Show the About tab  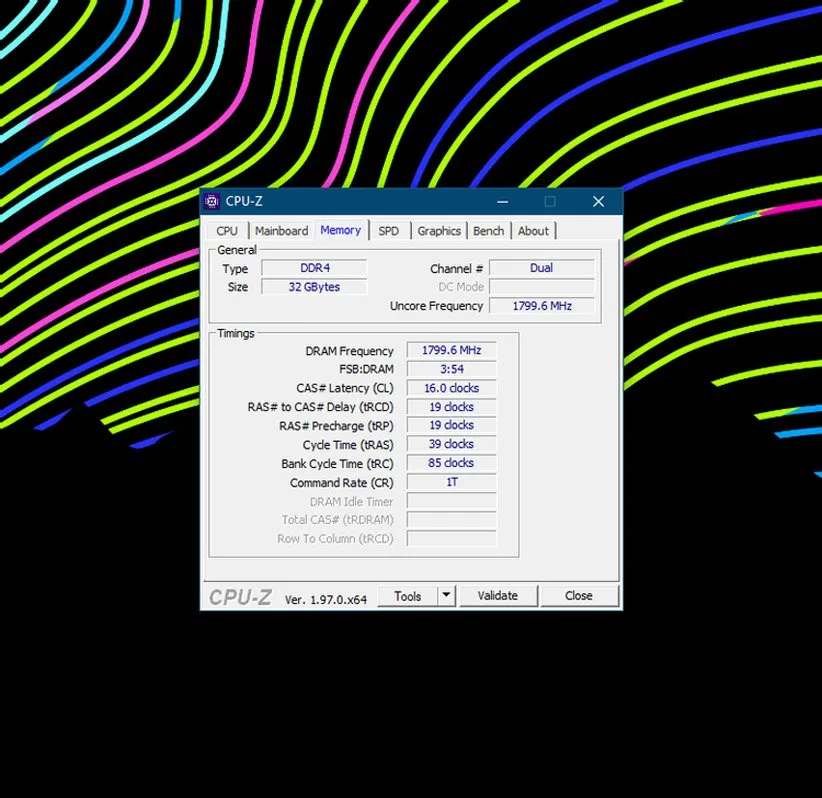click(533, 231)
